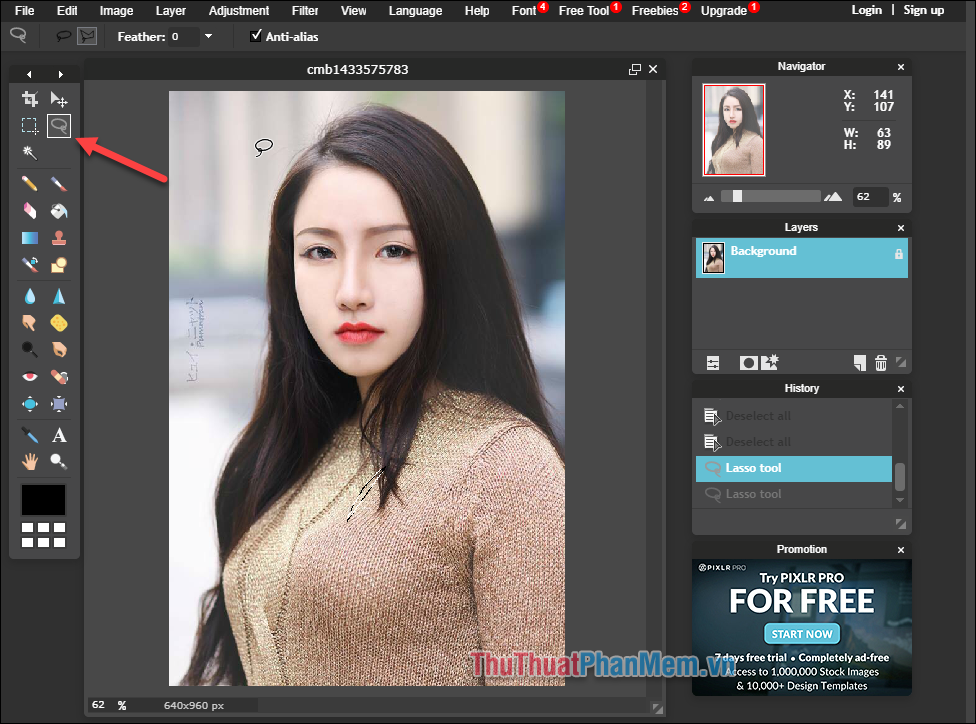Click the START NOW promotion button
This screenshot has width=976, height=724.
point(801,633)
